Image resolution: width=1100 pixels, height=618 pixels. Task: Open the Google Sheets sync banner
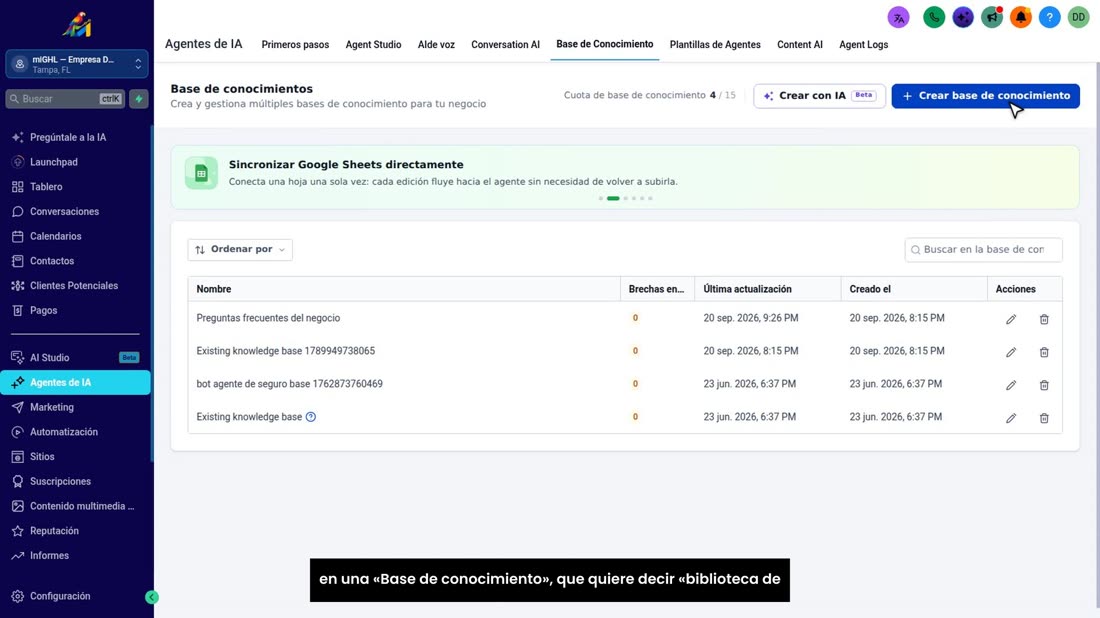625,177
